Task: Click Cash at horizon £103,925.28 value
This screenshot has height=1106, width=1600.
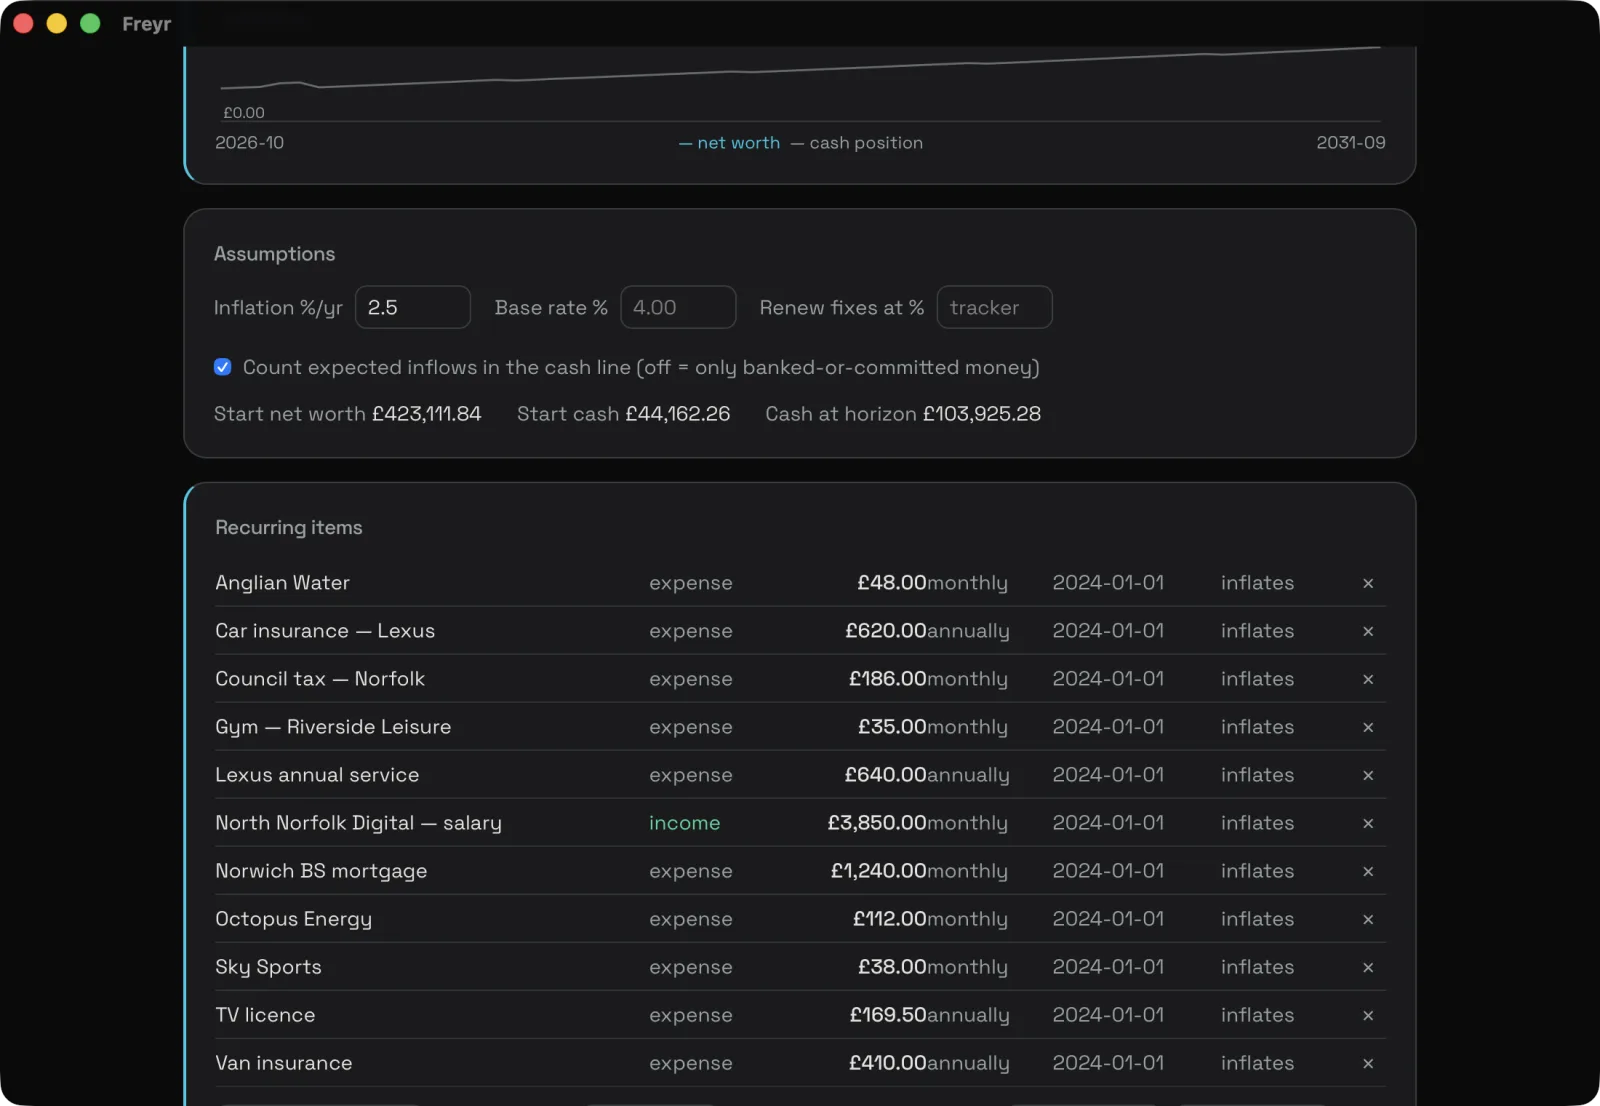Action: click(x=981, y=414)
